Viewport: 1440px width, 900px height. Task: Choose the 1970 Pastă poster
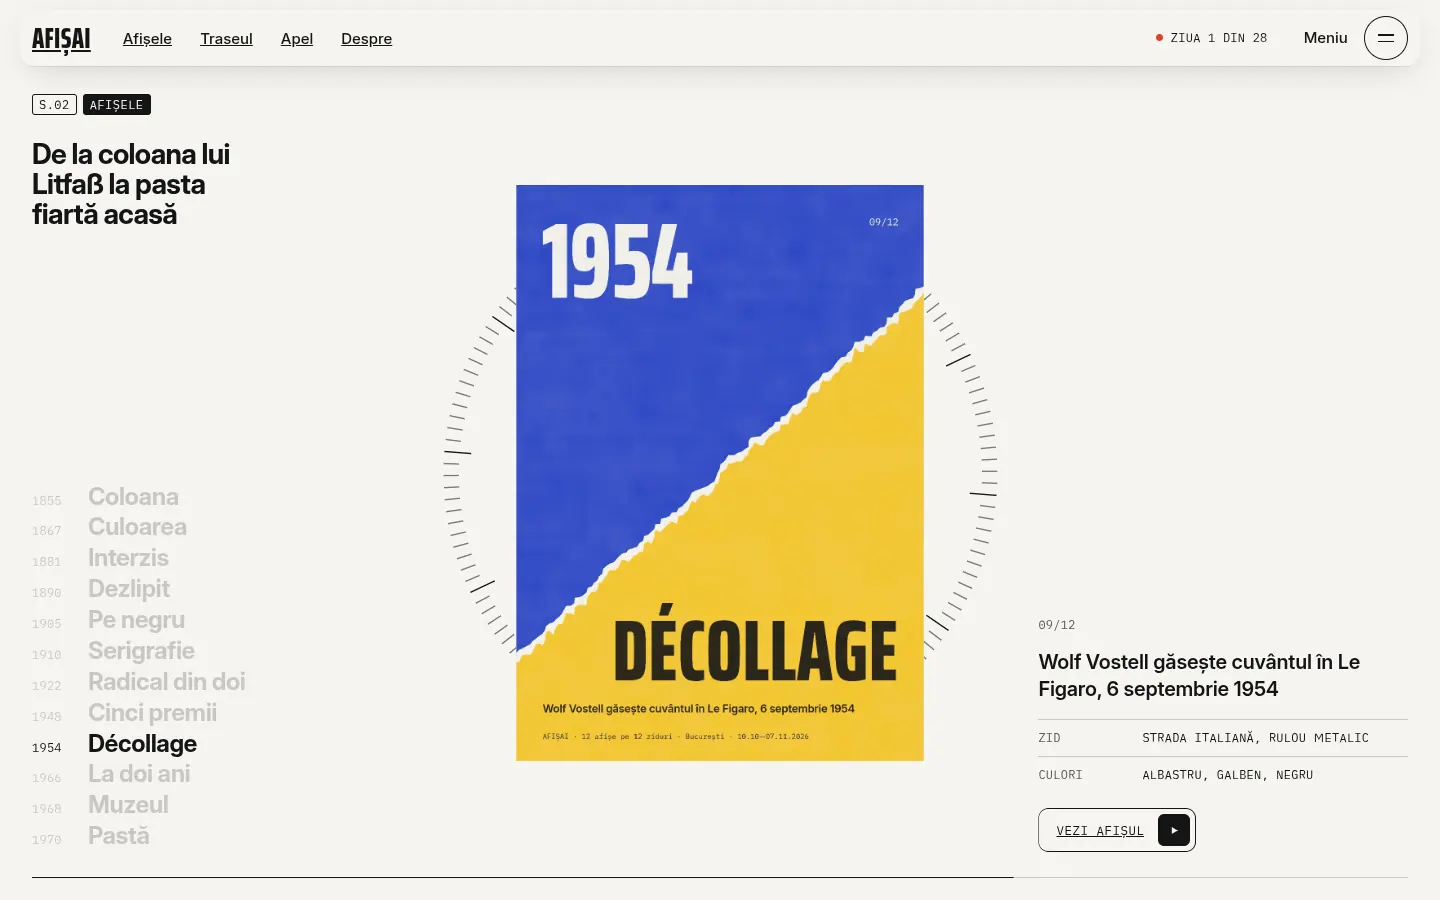91,836
